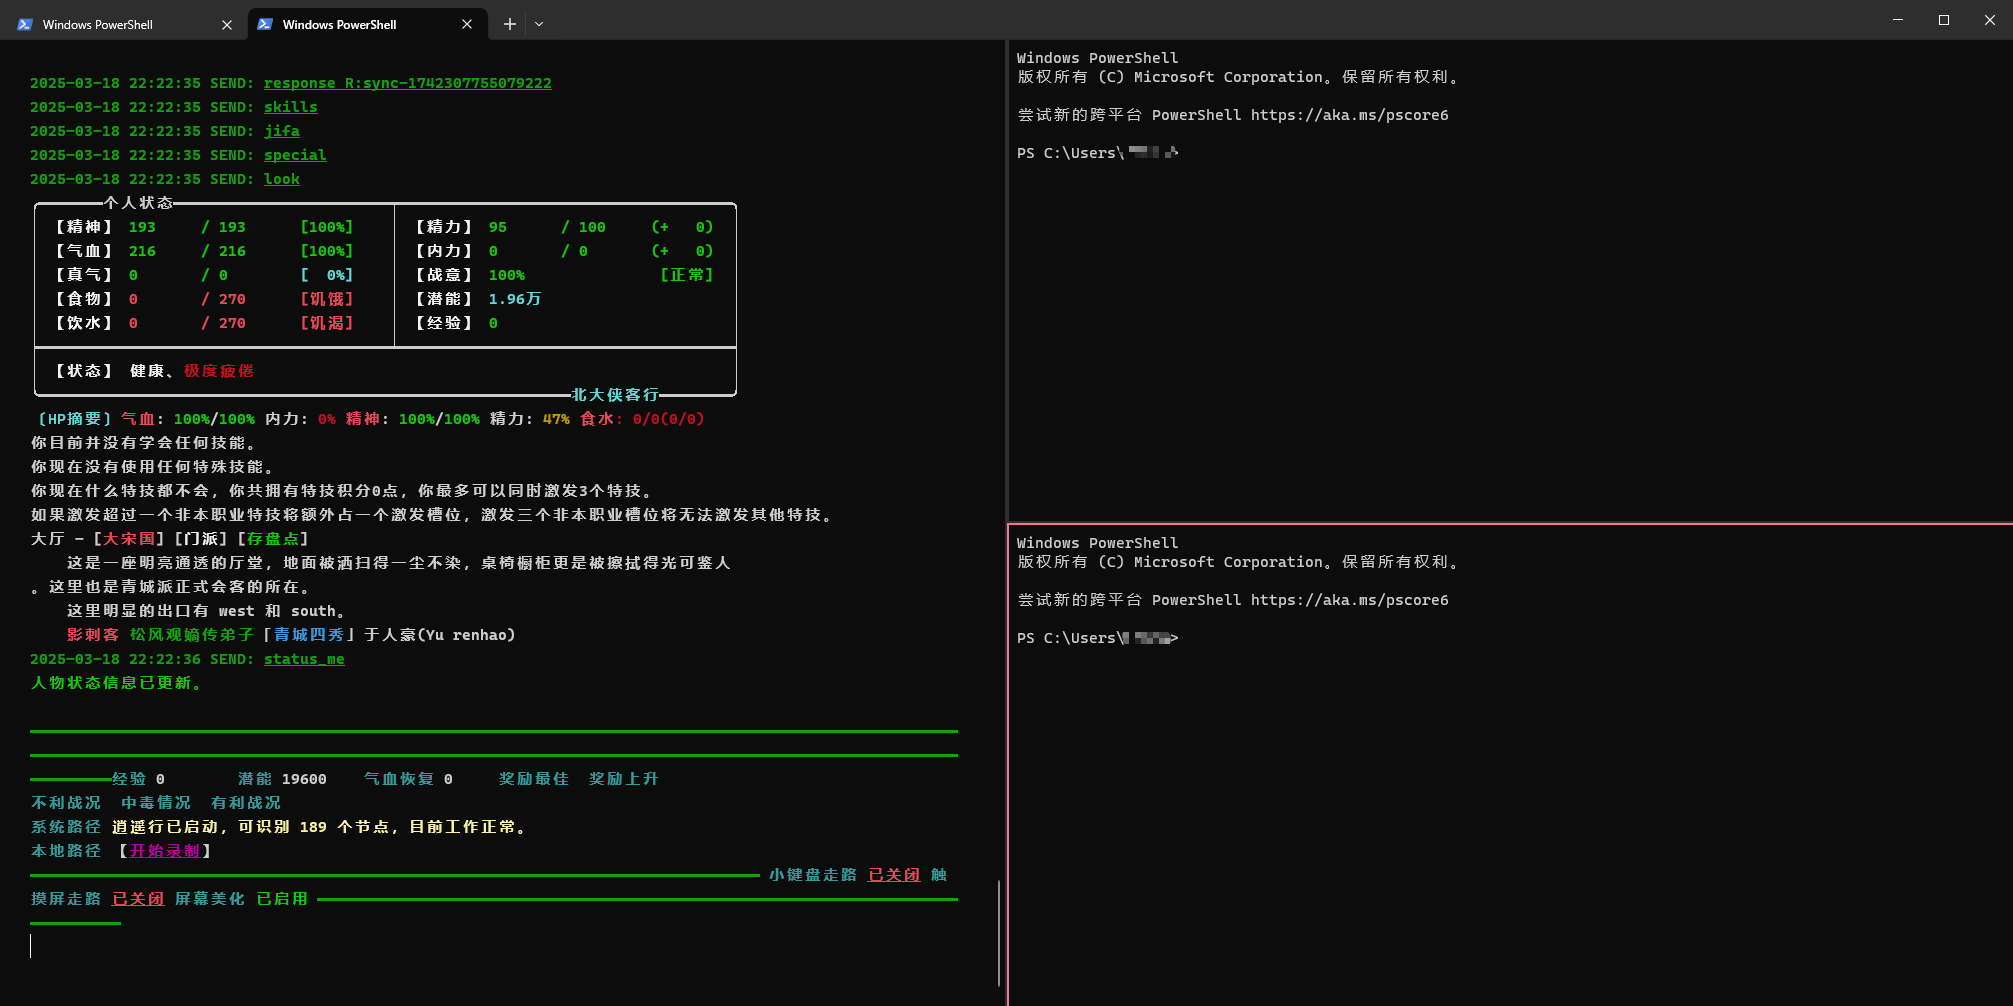Toggle 摸屏走路 已关闭 switch
2013x1006 pixels.
pyautogui.click(x=138, y=899)
